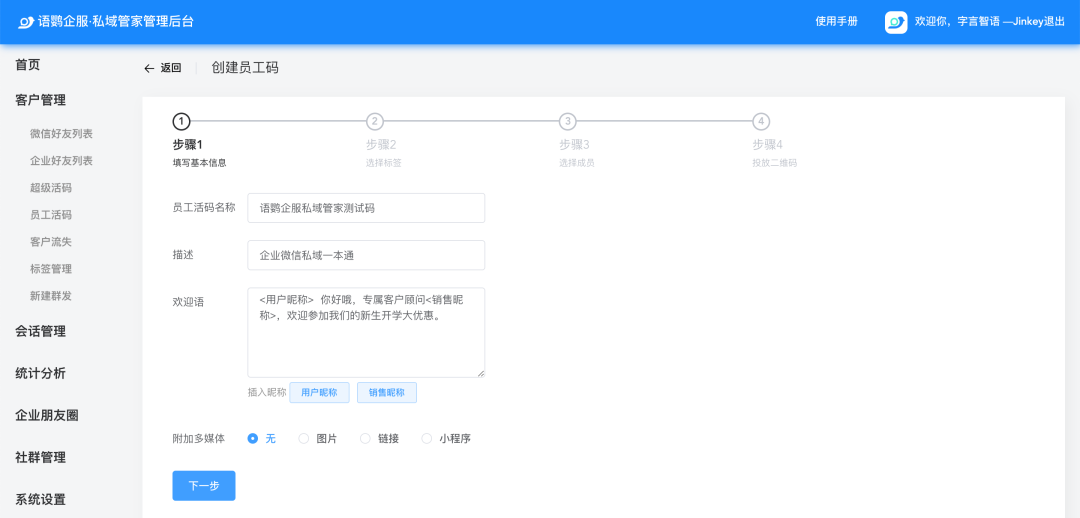This screenshot has width=1080, height=518.
Task: Click the 员工活码名称 input field
Action: click(x=366, y=208)
